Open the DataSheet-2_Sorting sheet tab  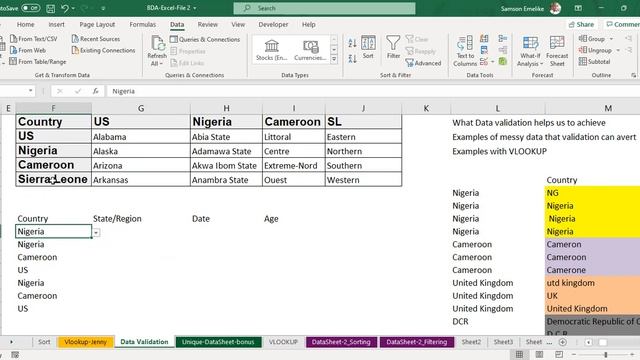(x=341, y=342)
